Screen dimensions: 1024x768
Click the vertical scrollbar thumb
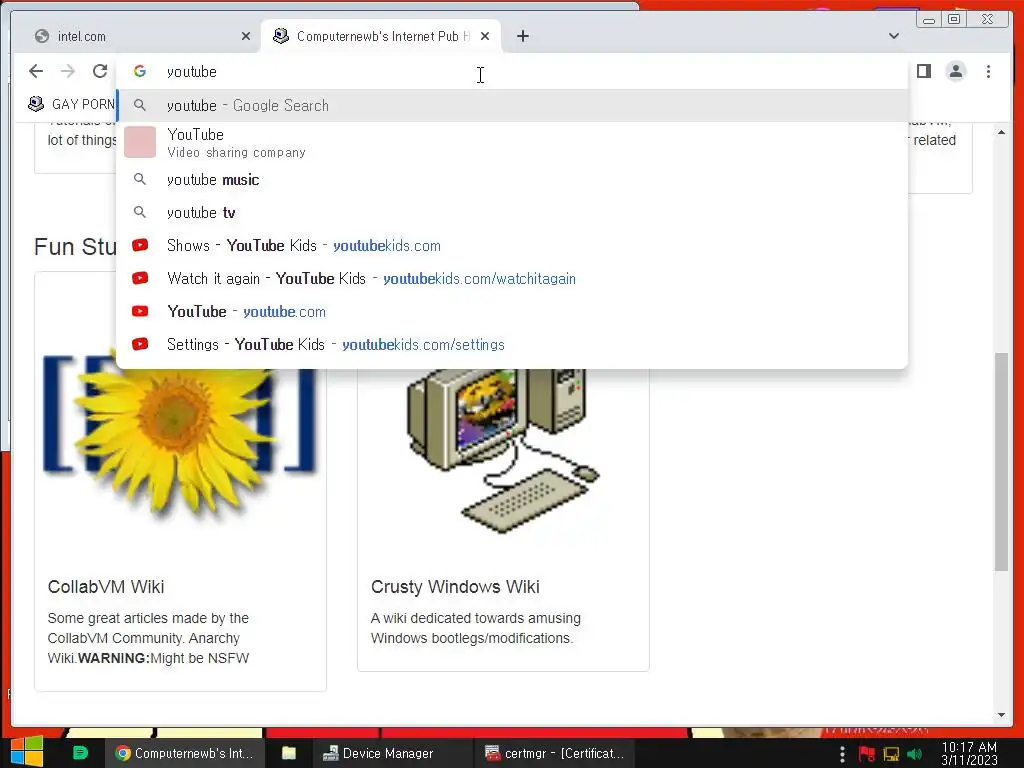(1001, 462)
